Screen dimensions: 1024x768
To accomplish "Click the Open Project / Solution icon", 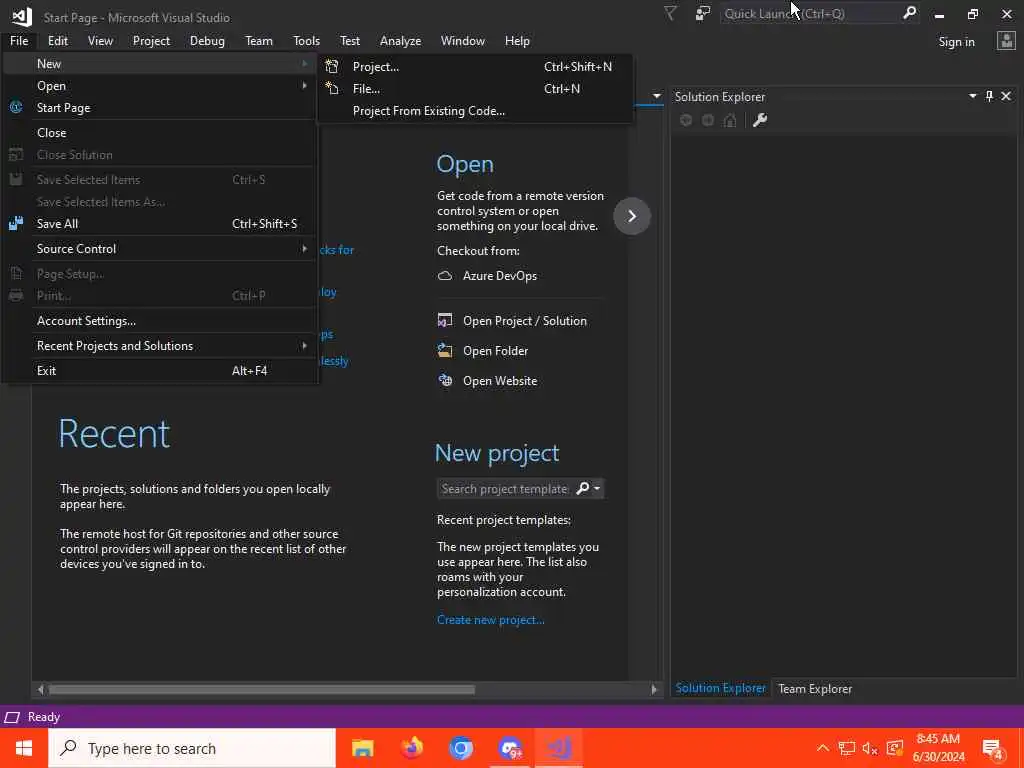I will coord(445,321).
